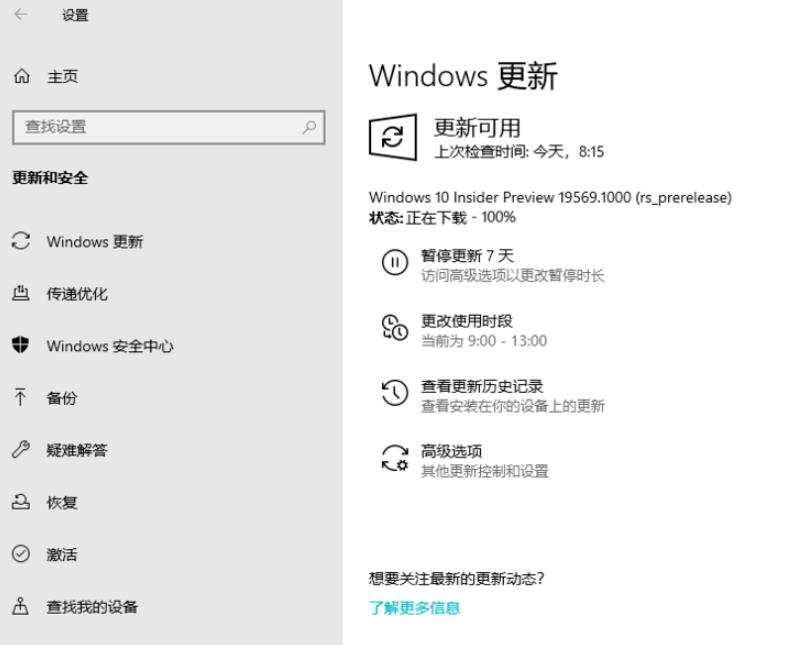Viewport: 800px width, 645px height.
Task: Click the Windows 安全中心 shield icon
Action: click(20, 345)
